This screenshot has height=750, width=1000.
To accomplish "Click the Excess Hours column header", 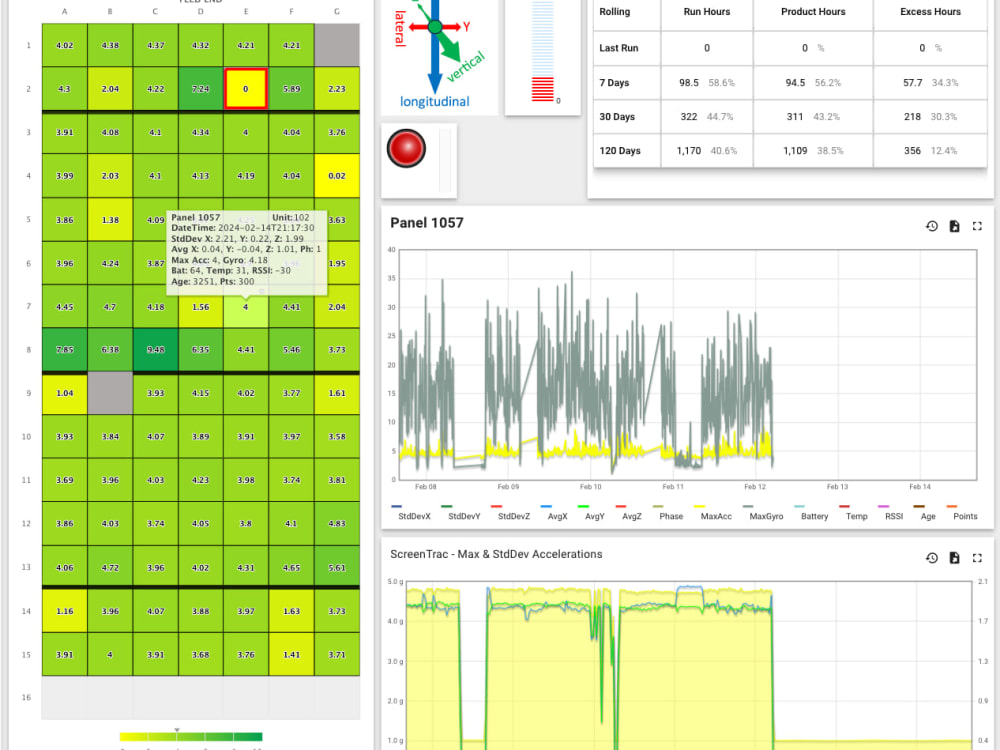I will point(930,11).
